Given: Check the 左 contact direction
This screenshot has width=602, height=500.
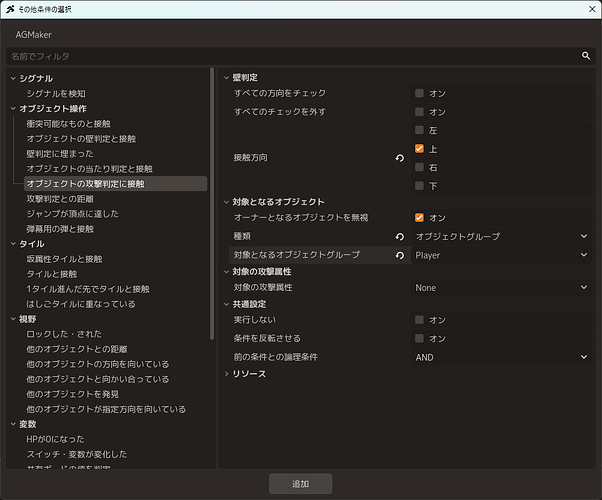Looking at the screenshot, I should (419, 130).
